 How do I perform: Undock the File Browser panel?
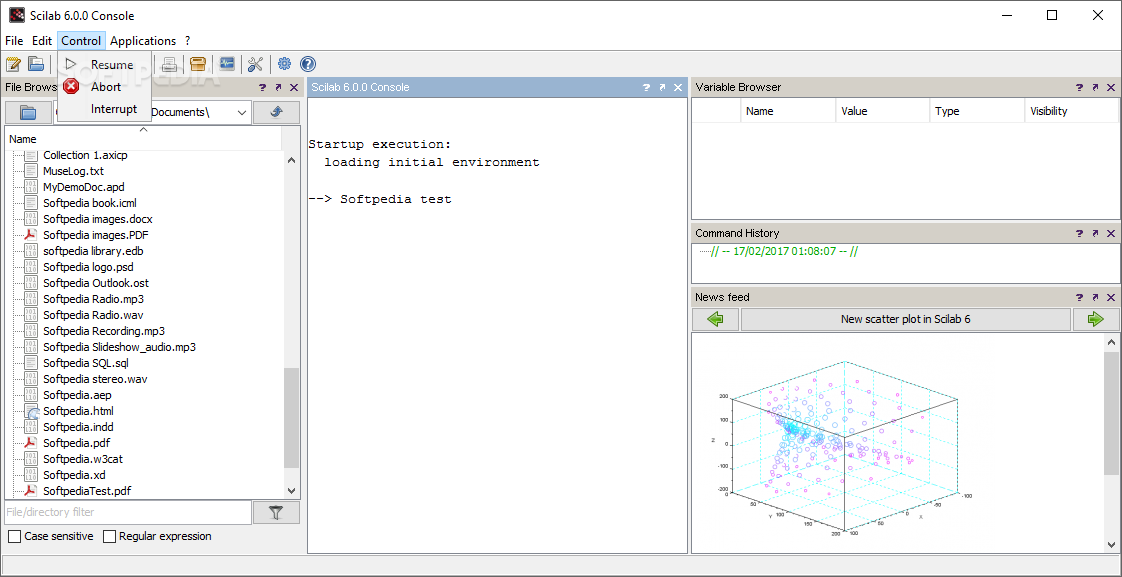click(278, 87)
